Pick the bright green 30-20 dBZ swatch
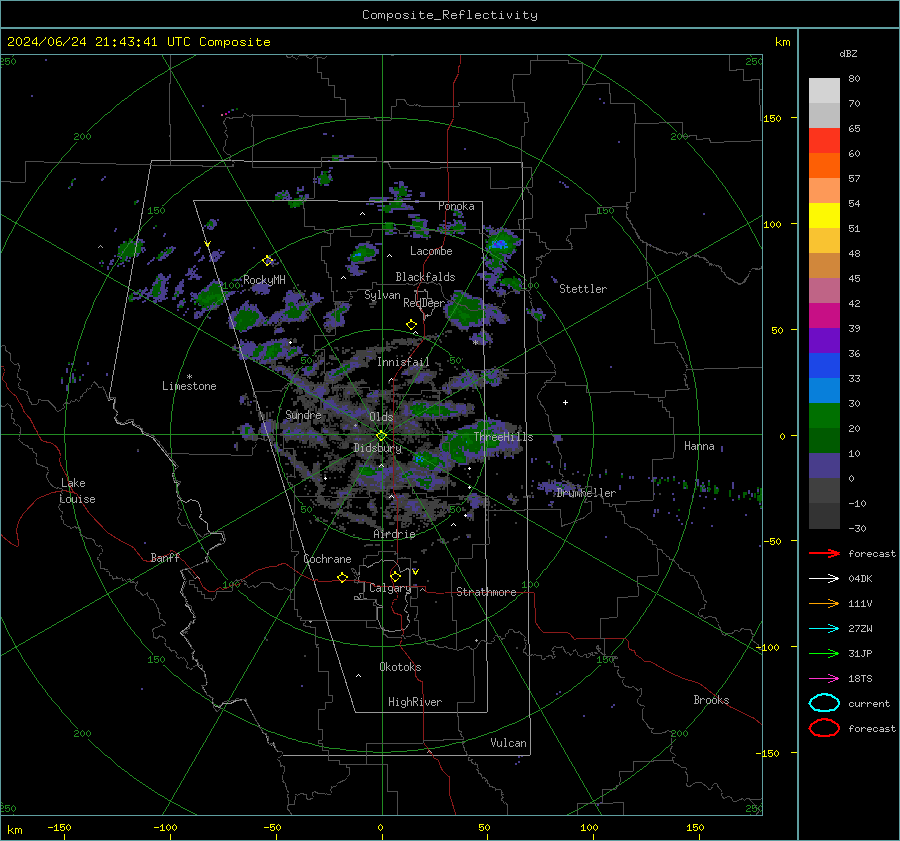The image size is (900, 841). [x=824, y=416]
